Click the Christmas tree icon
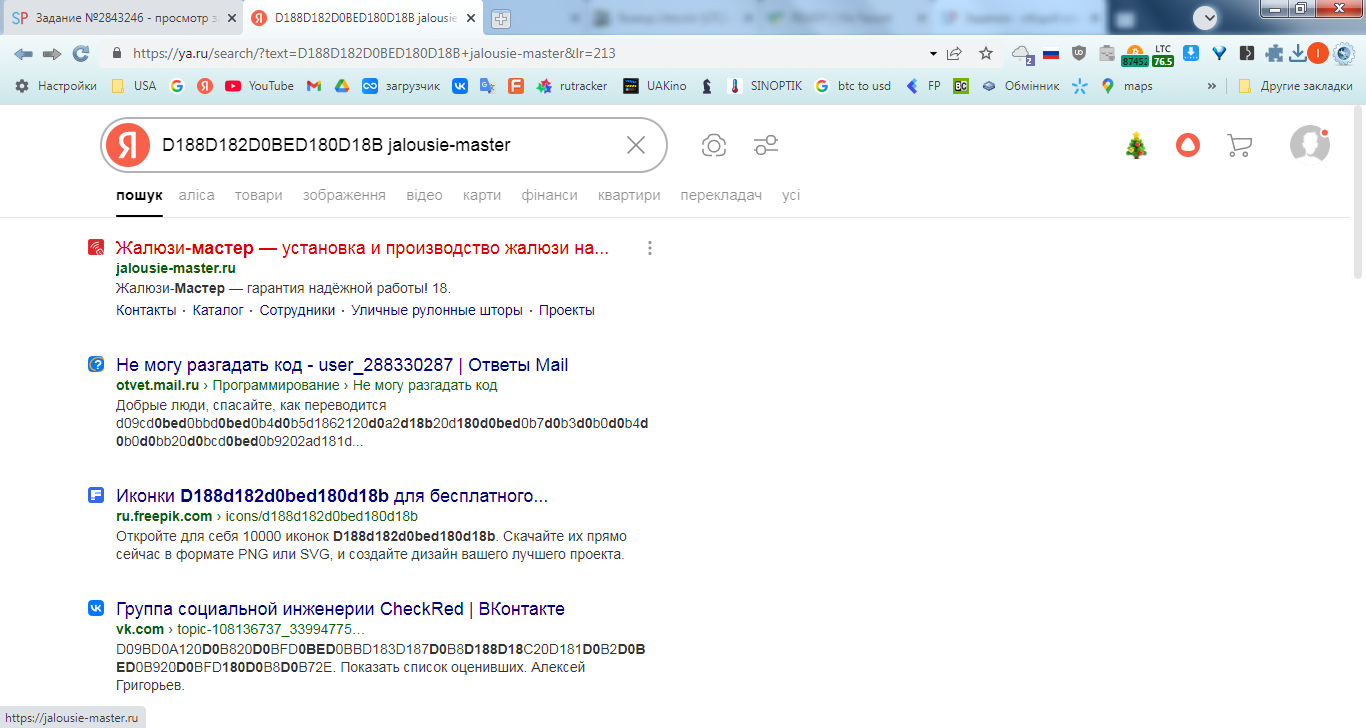This screenshot has height=728, width=1366. coord(1136,145)
